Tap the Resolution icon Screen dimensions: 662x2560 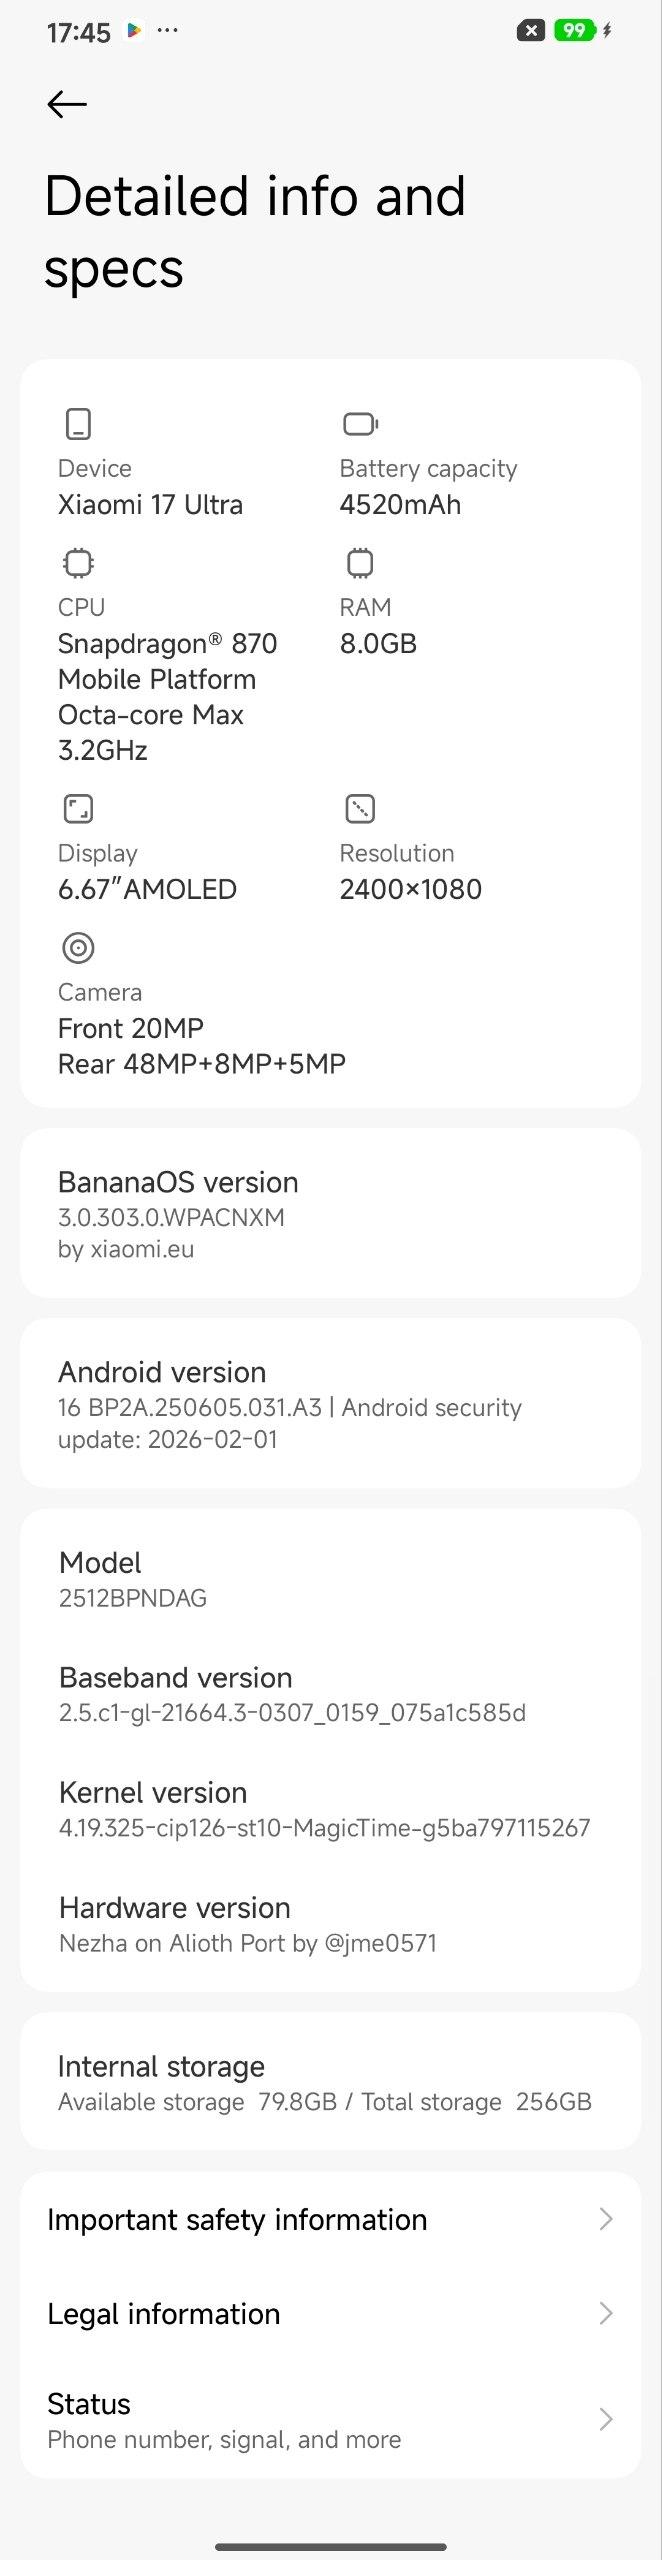(360, 808)
